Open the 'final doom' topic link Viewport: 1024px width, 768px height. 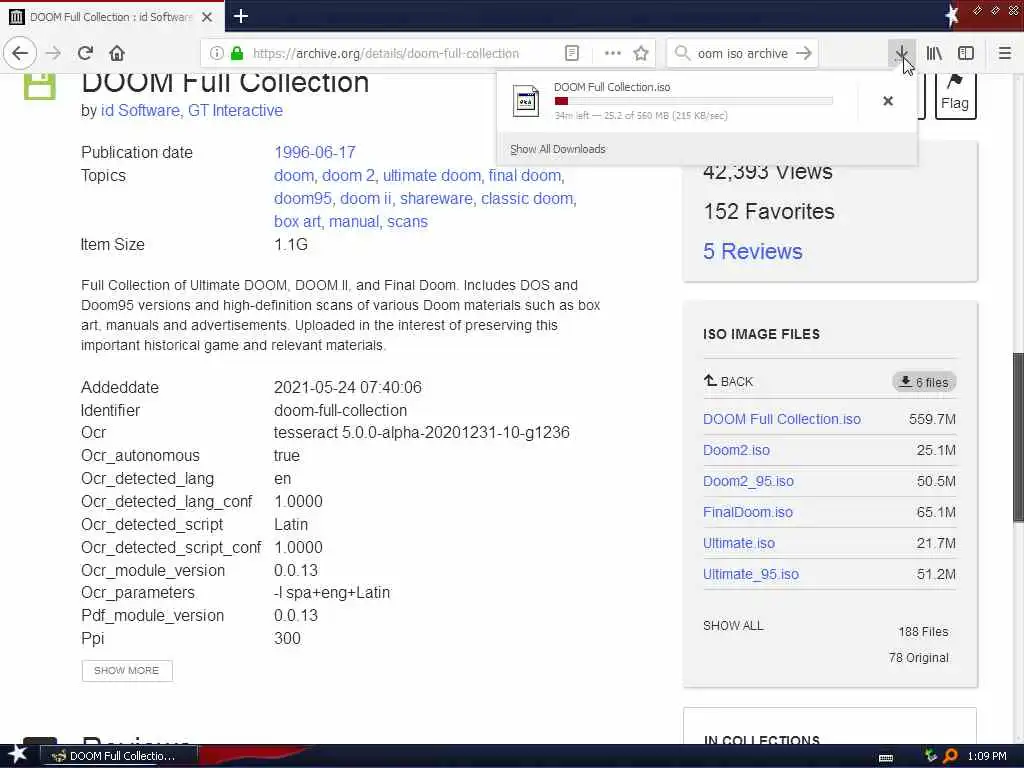point(524,176)
